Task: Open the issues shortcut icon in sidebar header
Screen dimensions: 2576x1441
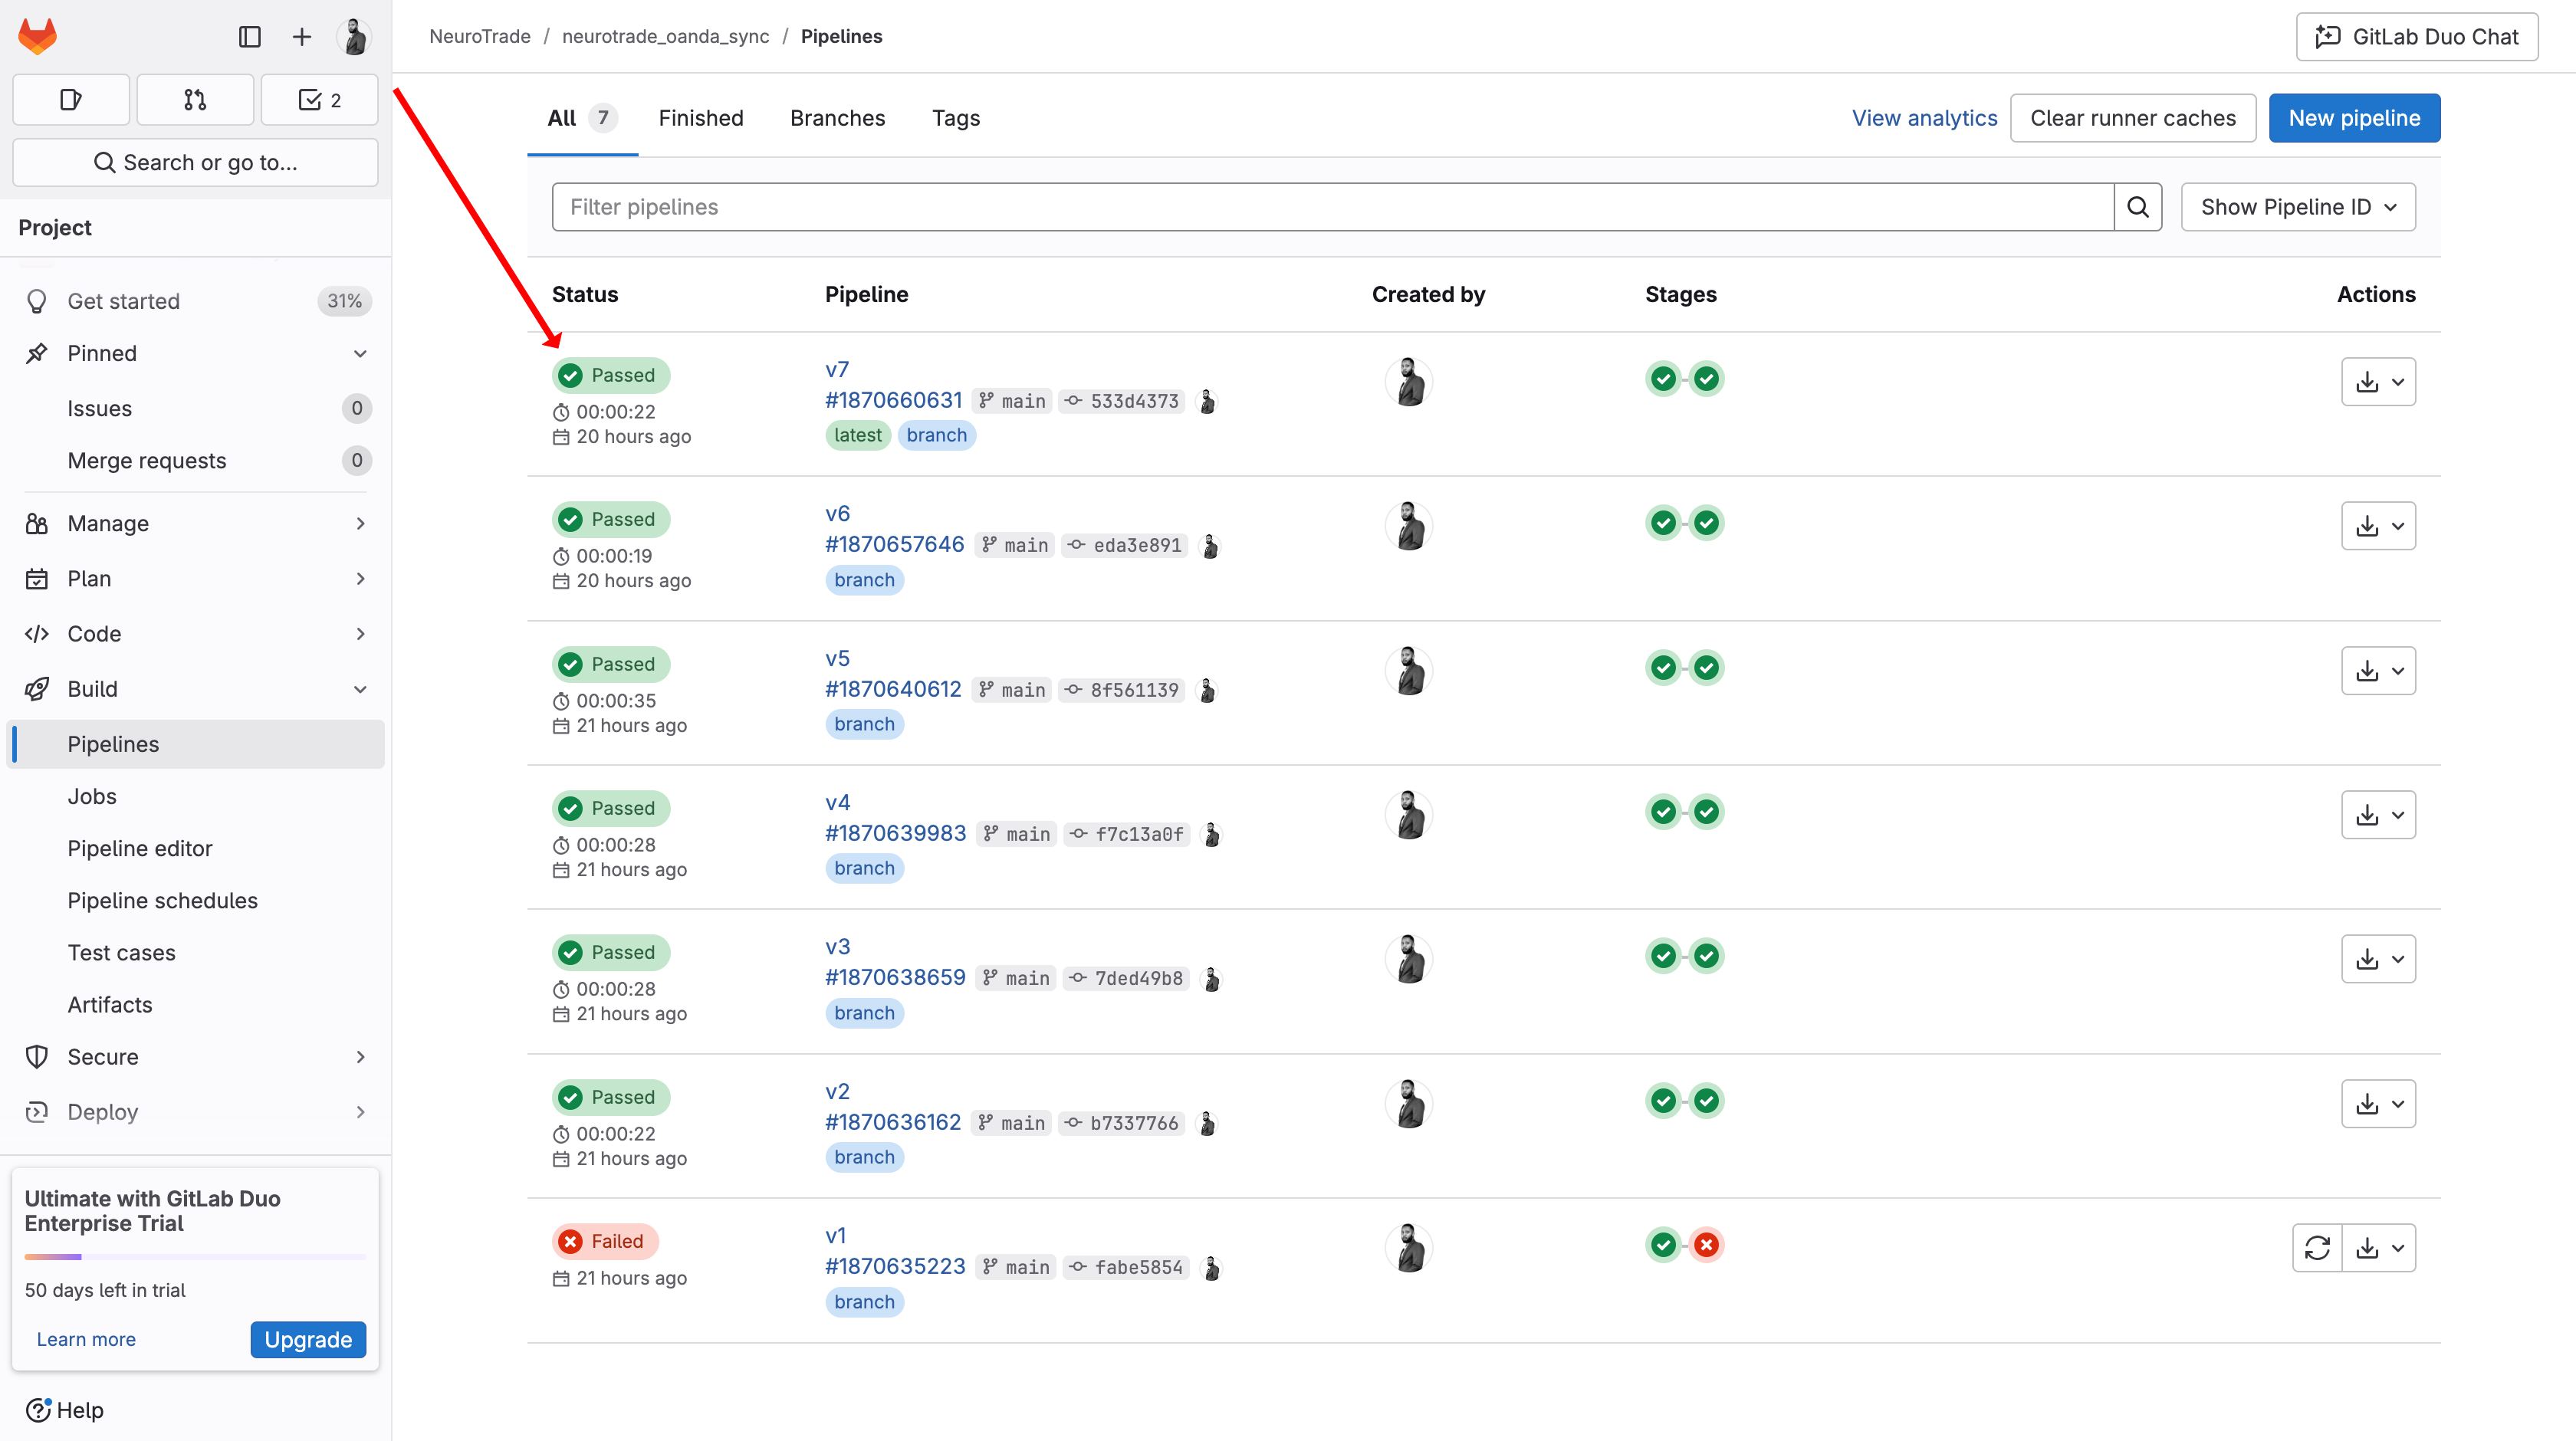Action: click(71, 99)
